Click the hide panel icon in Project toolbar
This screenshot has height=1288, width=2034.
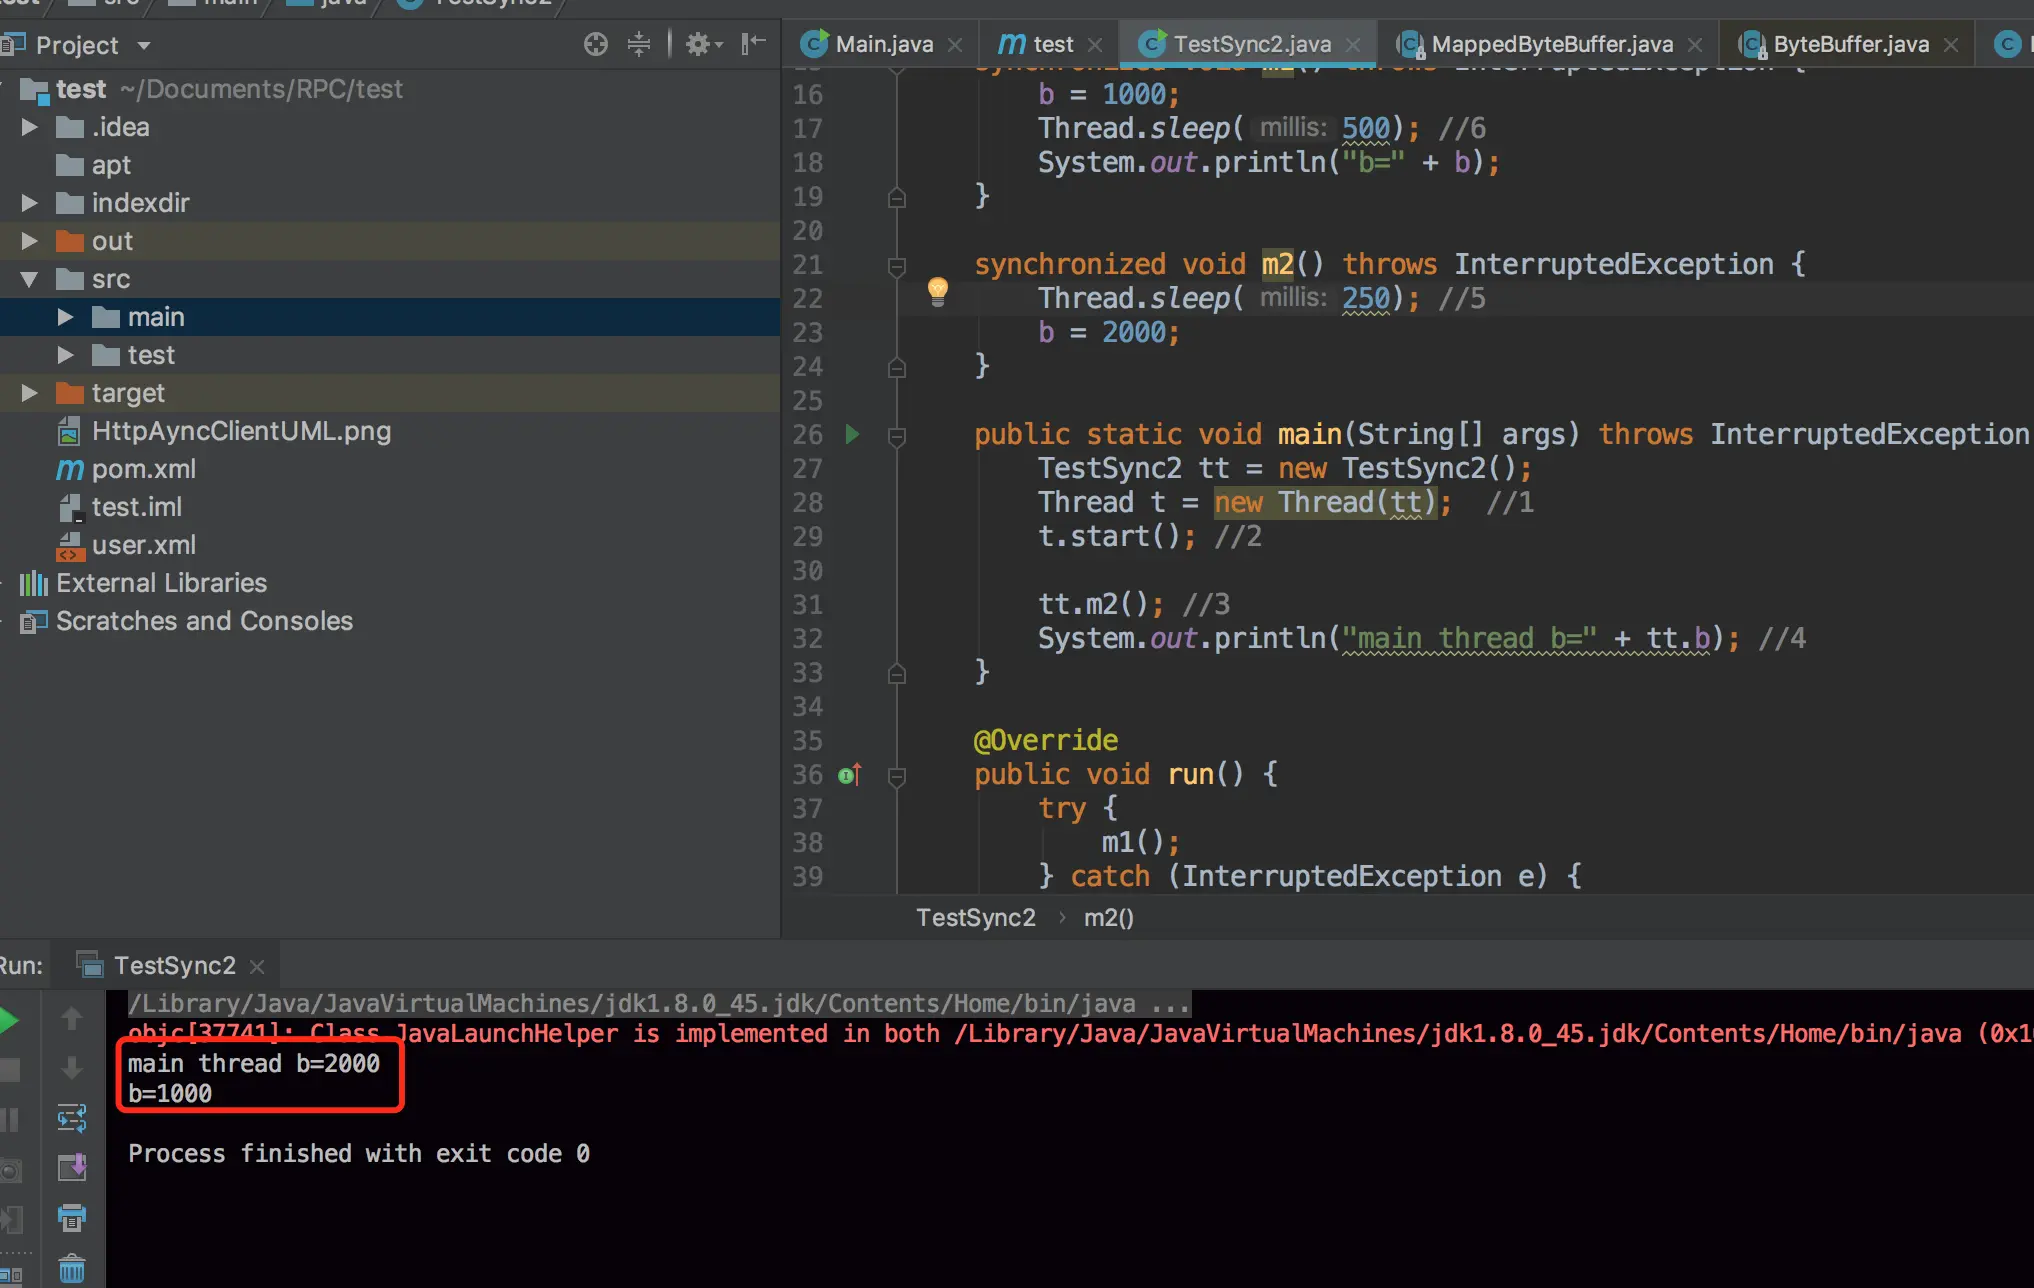(753, 44)
